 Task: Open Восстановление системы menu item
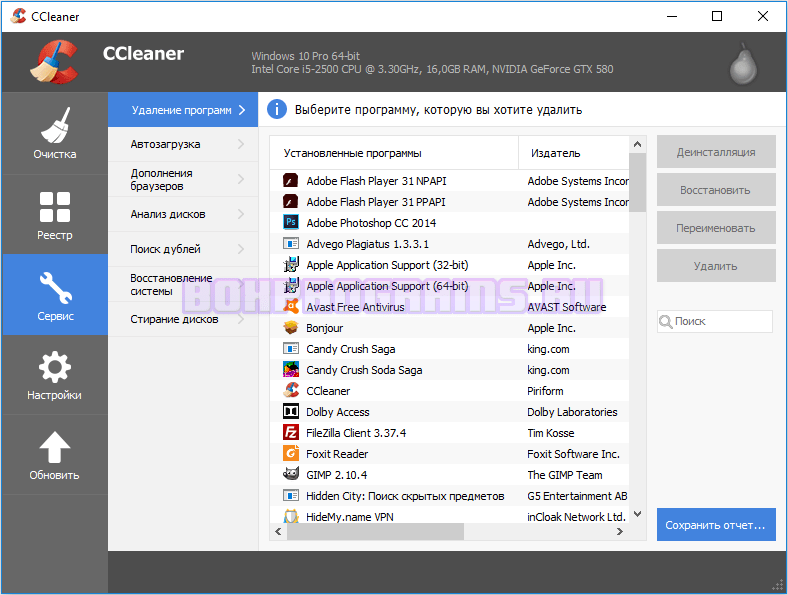pos(183,284)
